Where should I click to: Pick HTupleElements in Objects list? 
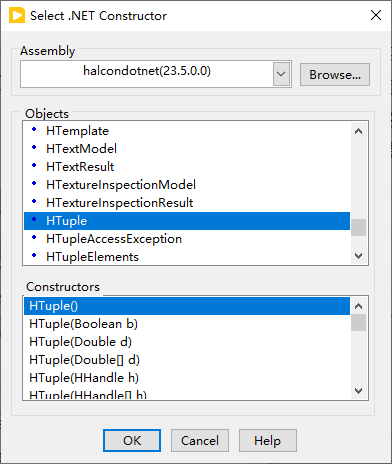[187, 257]
